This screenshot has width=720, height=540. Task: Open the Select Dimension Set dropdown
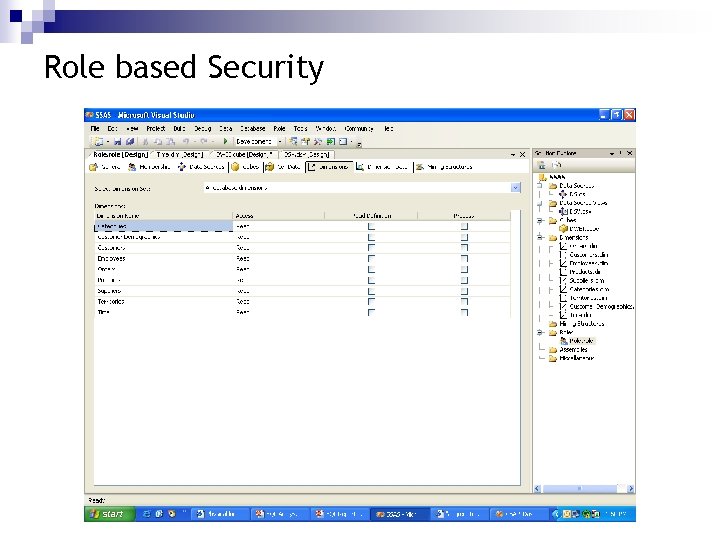(515, 188)
